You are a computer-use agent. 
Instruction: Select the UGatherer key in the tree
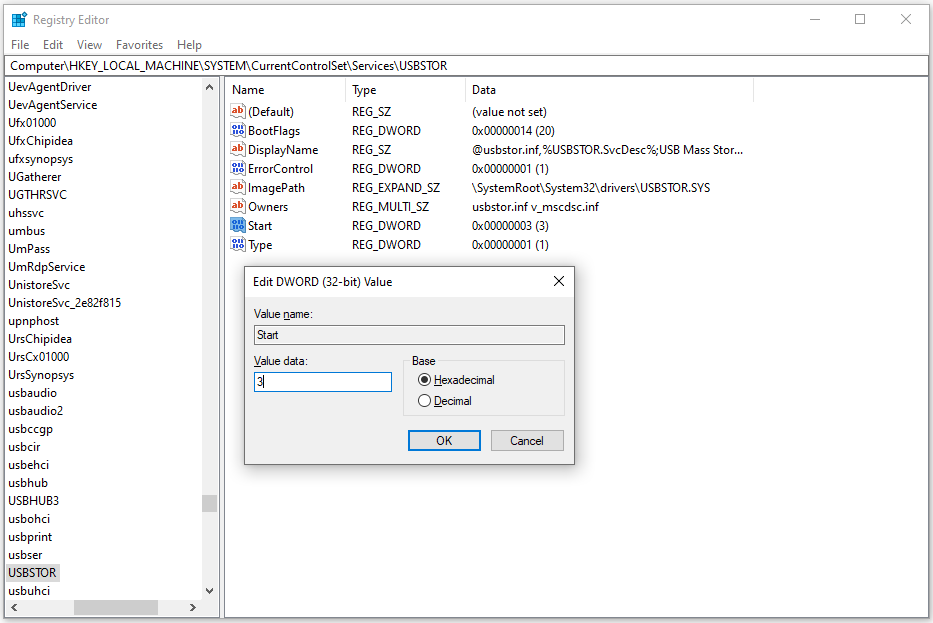pos(35,177)
